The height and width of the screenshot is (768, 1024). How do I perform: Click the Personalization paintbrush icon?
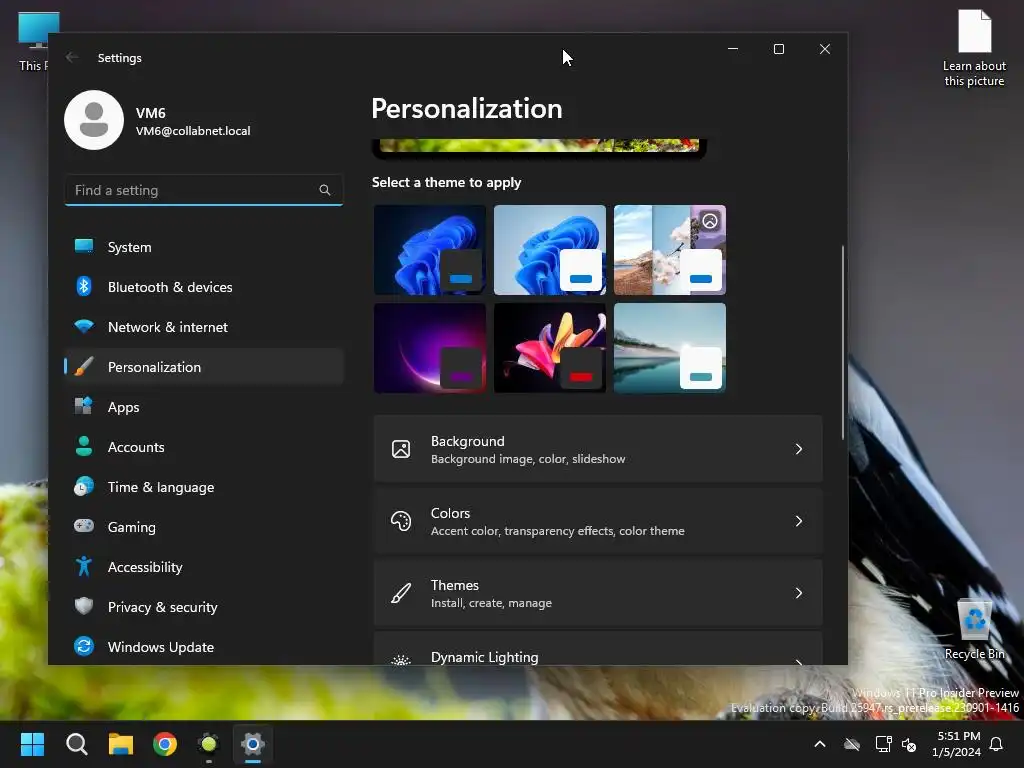click(84, 366)
